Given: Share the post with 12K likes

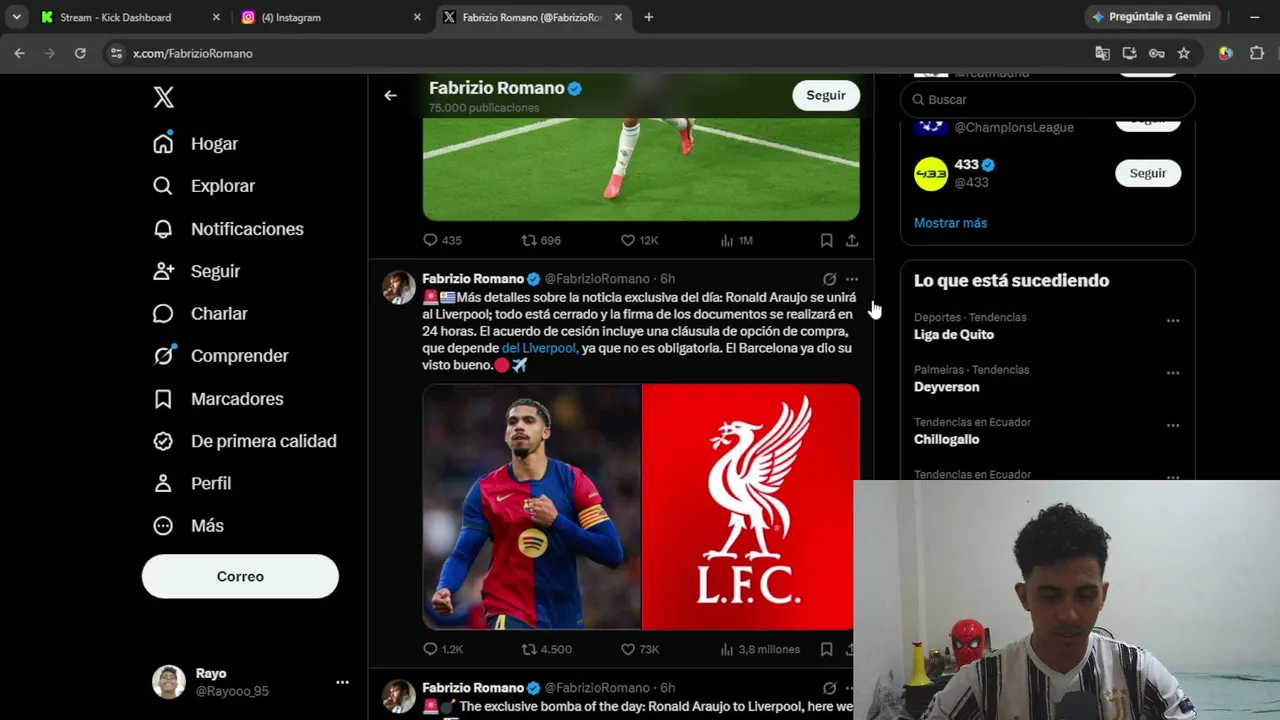Looking at the screenshot, I should (x=852, y=240).
